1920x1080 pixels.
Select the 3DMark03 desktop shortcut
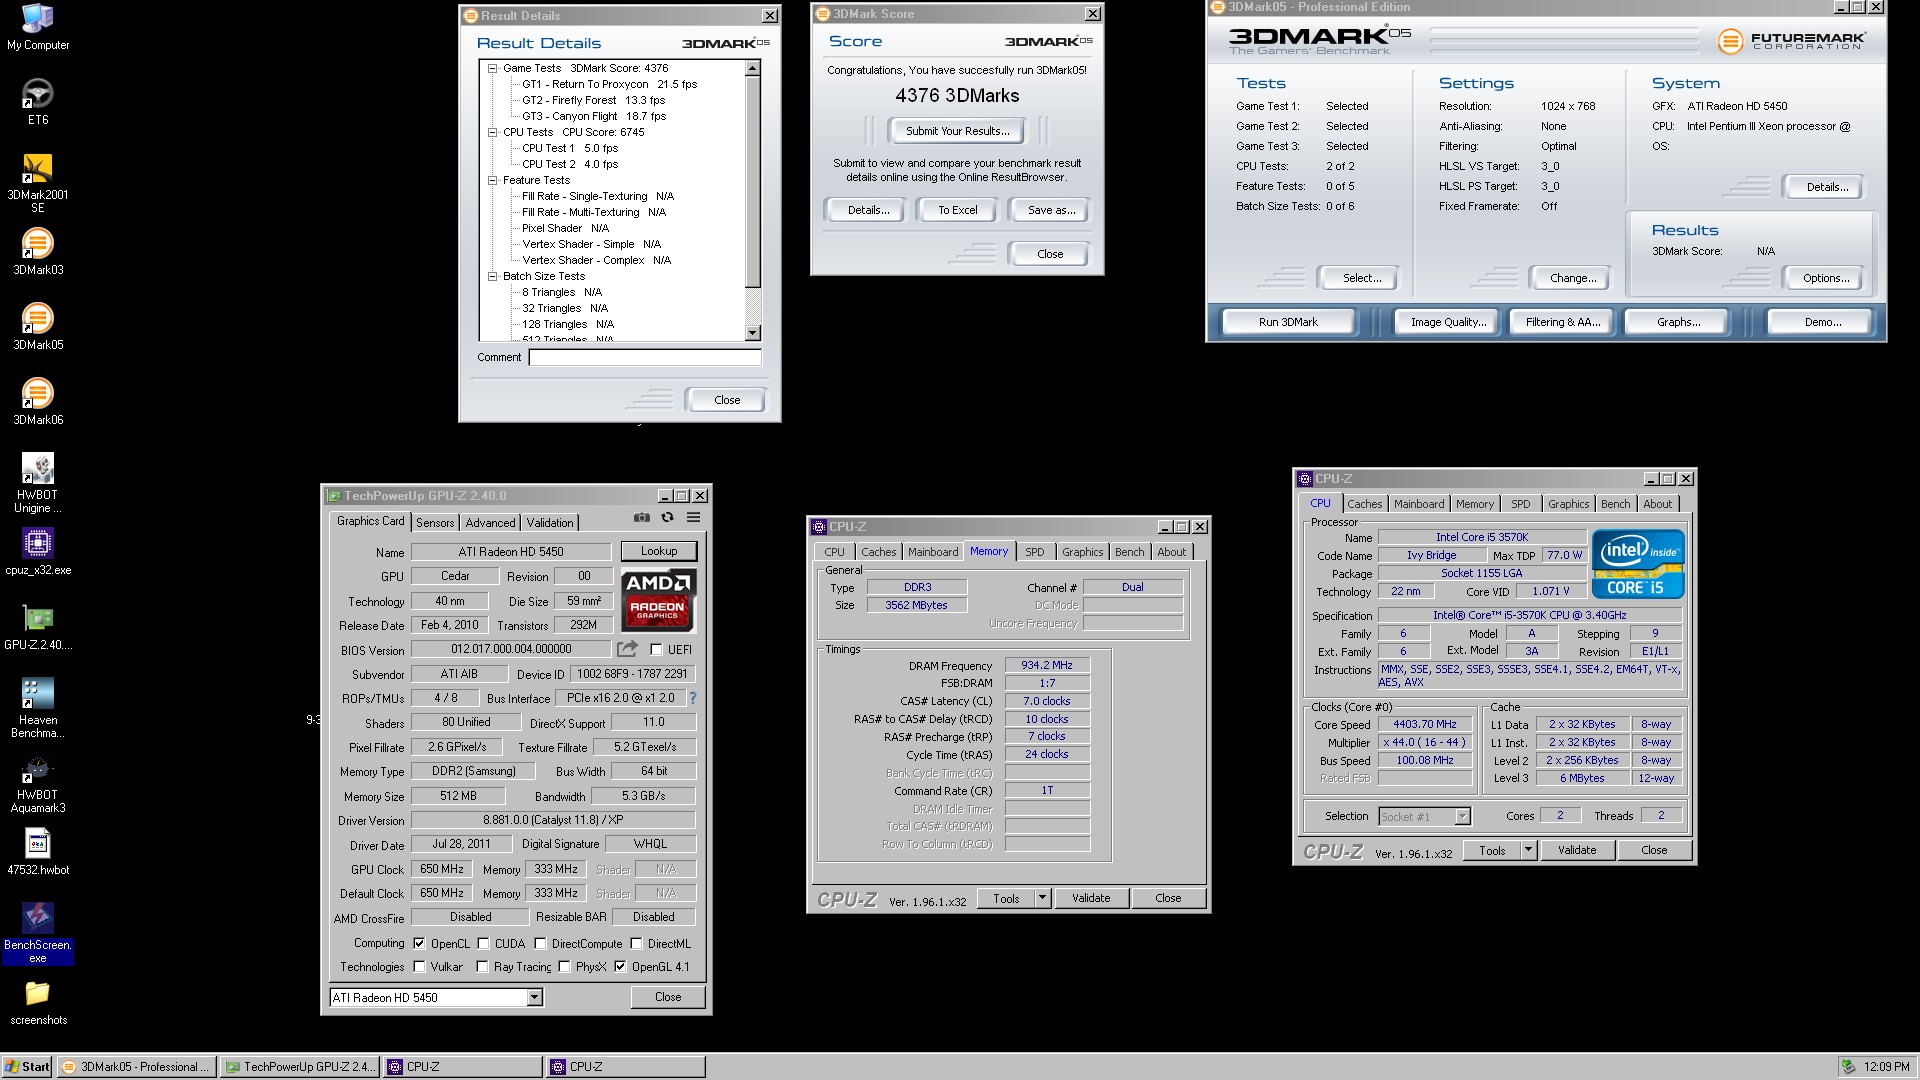pyautogui.click(x=38, y=251)
